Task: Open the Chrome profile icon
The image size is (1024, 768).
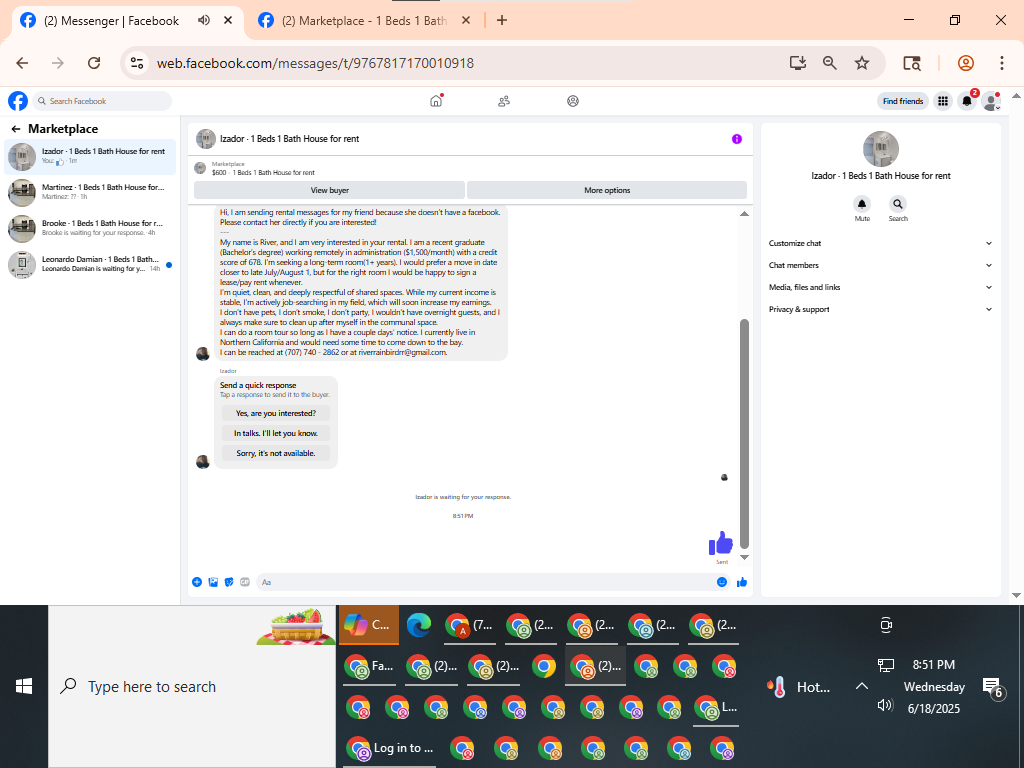Action: click(x=966, y=63)
